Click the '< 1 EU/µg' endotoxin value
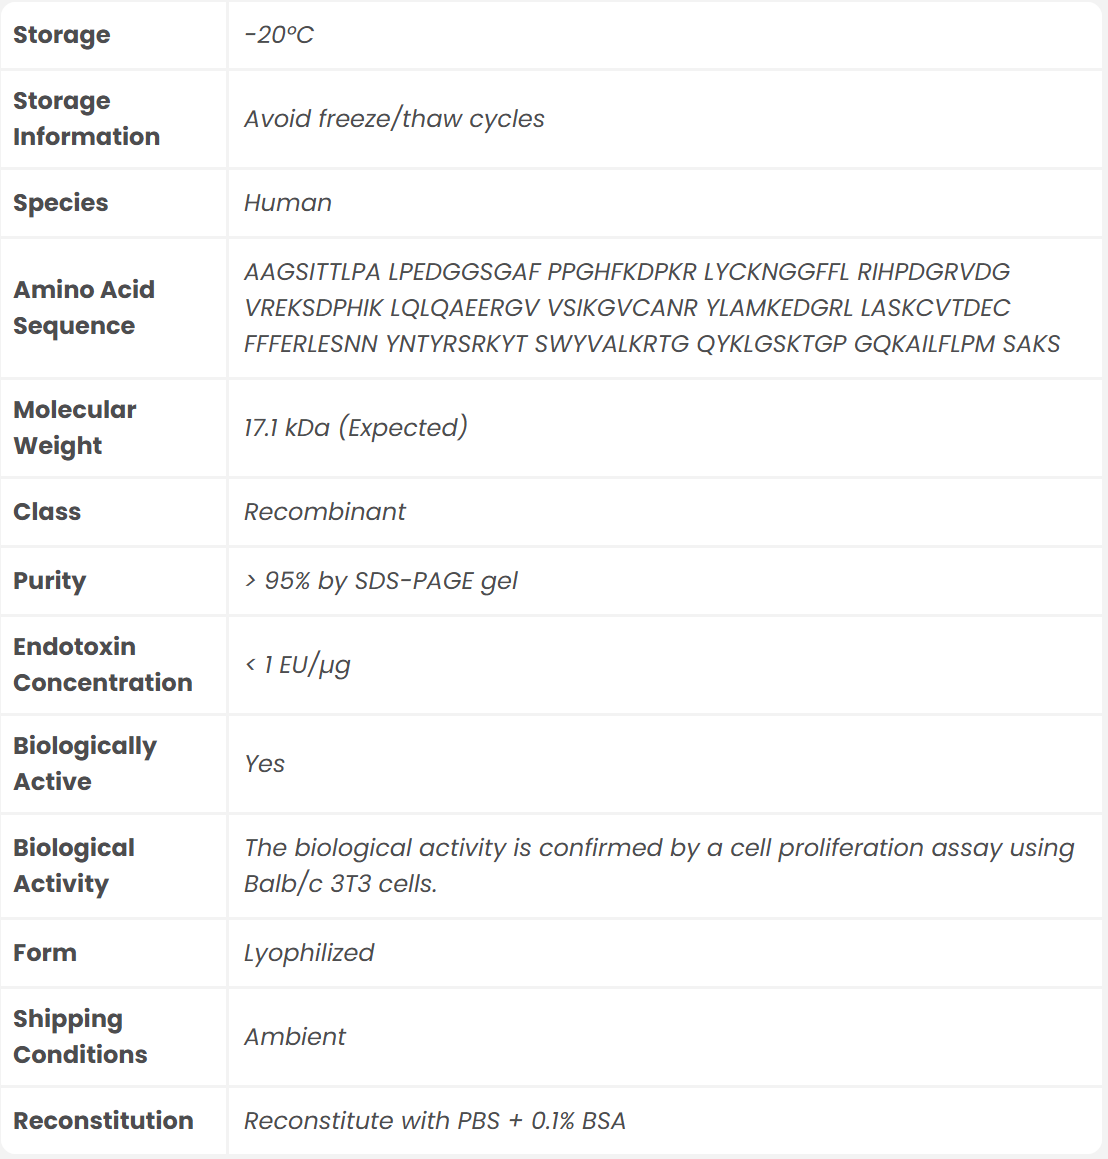The image size is (1108, 1159). tap(298, 665)
